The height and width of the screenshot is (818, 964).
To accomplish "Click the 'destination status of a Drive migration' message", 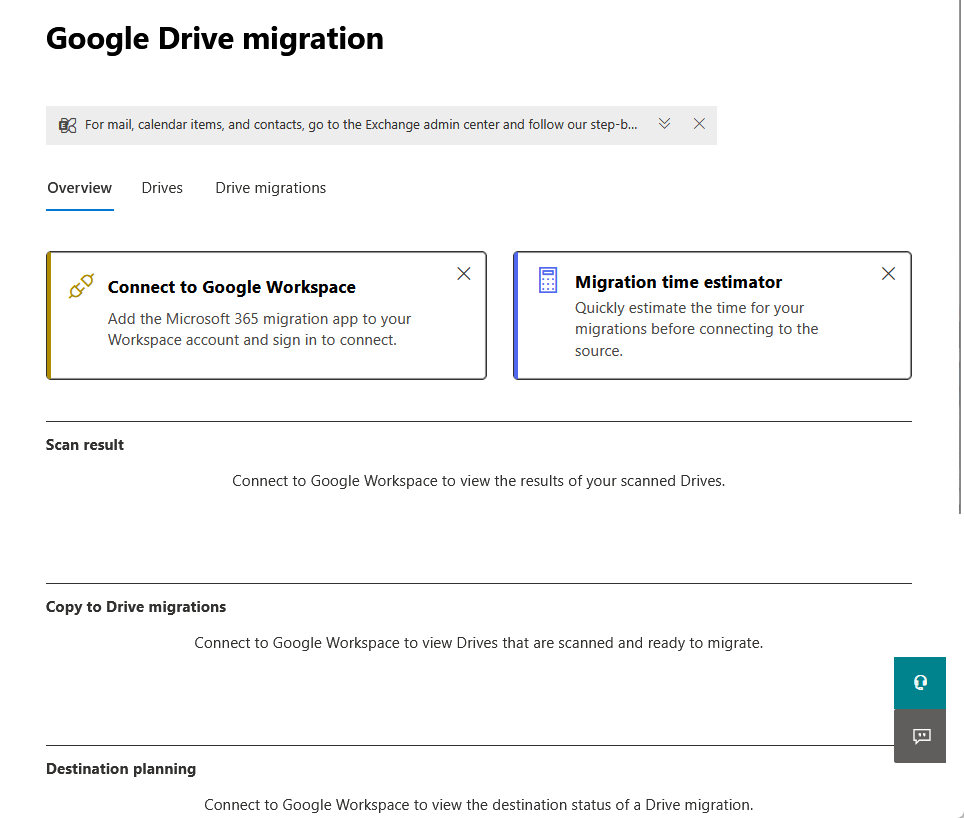I will (x=478, y=805).
